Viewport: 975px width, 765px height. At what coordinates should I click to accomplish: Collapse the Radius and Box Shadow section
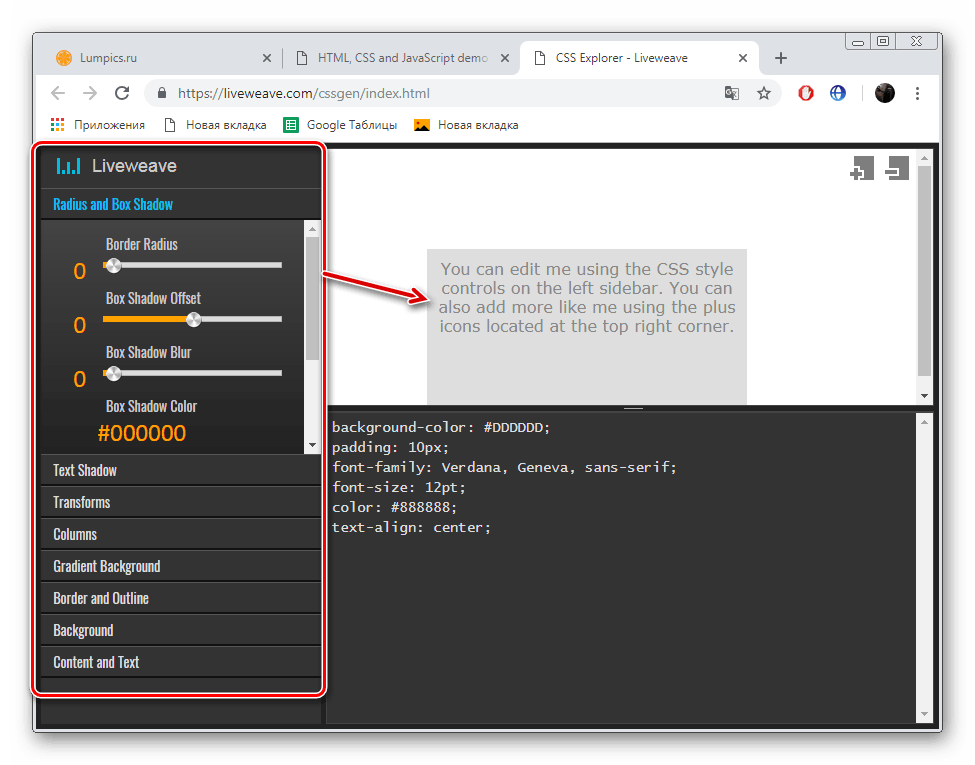point(181,204)
